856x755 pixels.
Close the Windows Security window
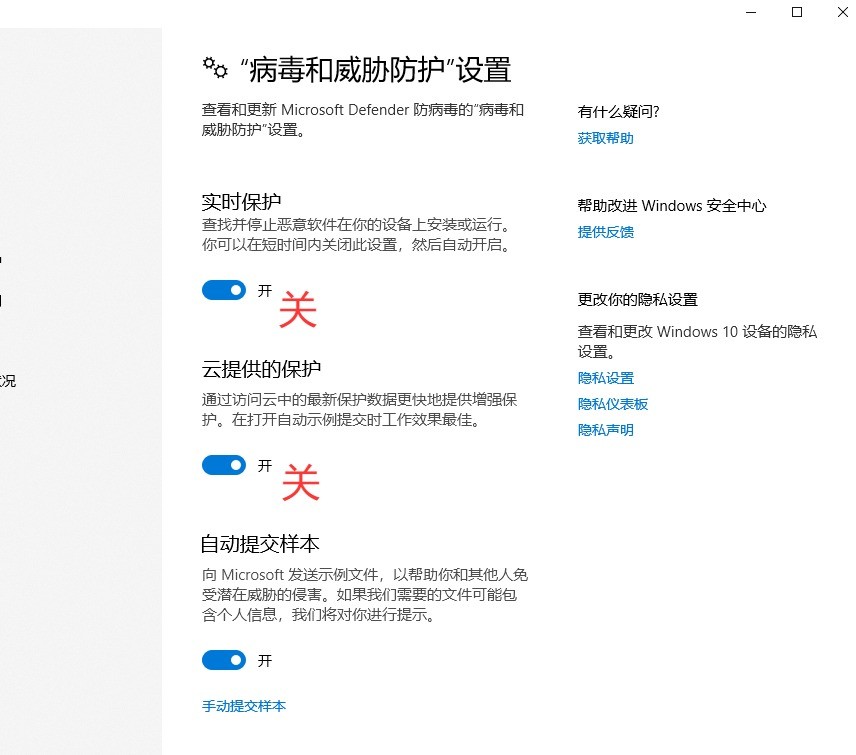click(x=842, y=12)
